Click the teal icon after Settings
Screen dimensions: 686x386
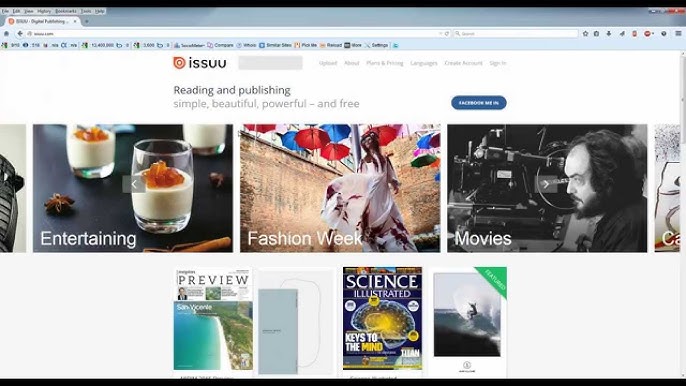click(396, 45)
